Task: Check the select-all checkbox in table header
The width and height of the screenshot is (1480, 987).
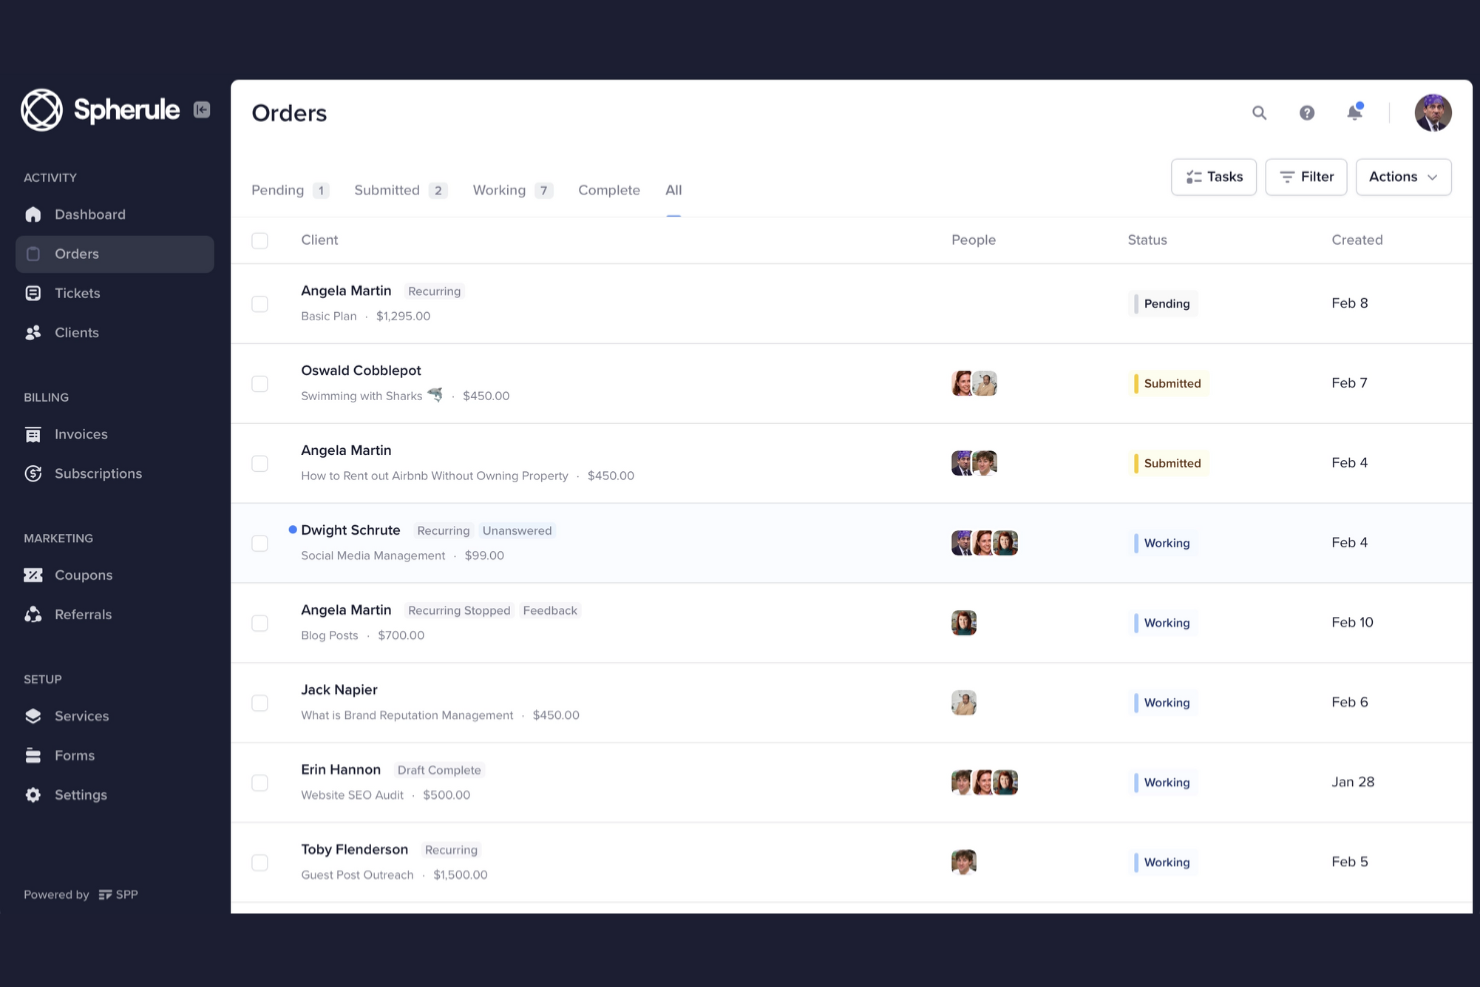Action: tap(260, 240)
